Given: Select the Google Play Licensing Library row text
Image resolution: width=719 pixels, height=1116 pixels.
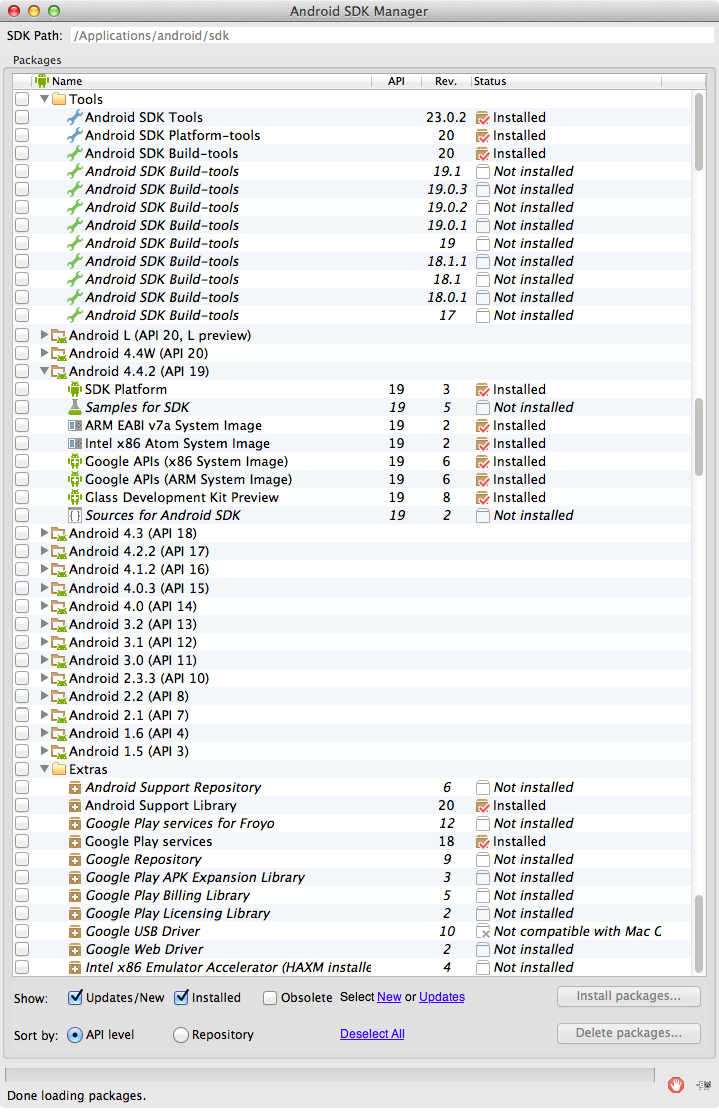Looking at the screenshot, I should [x=178, y=913].
